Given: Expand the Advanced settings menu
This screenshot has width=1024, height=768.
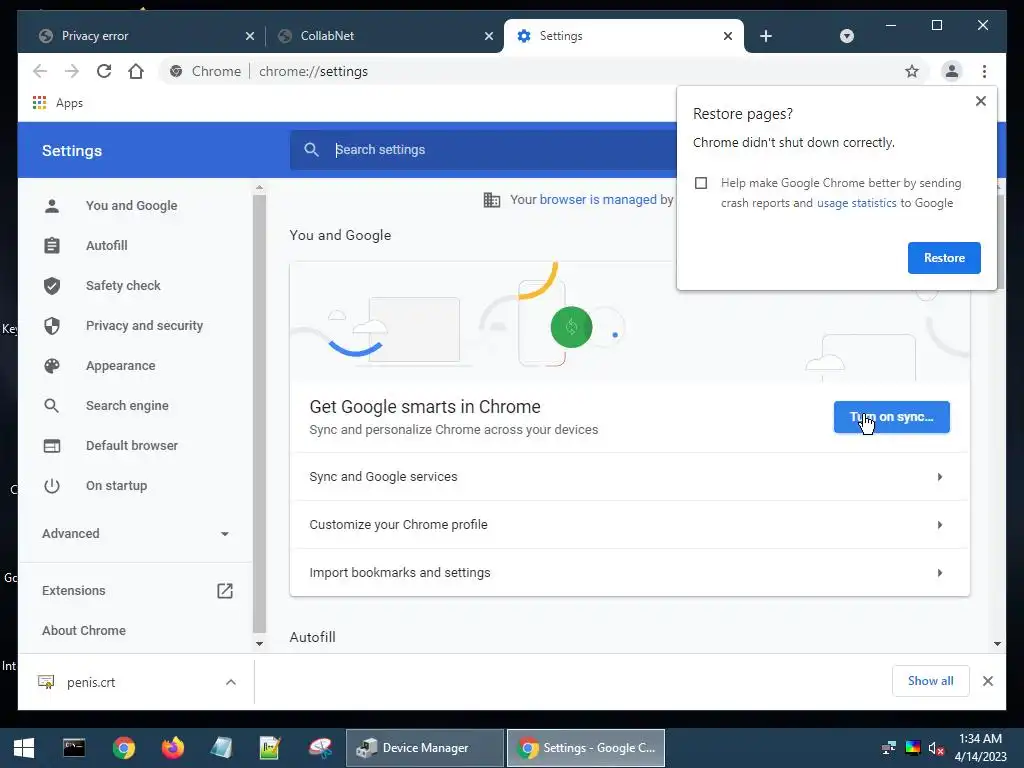Looking at the screenshot, I should [x=136, y=534].
